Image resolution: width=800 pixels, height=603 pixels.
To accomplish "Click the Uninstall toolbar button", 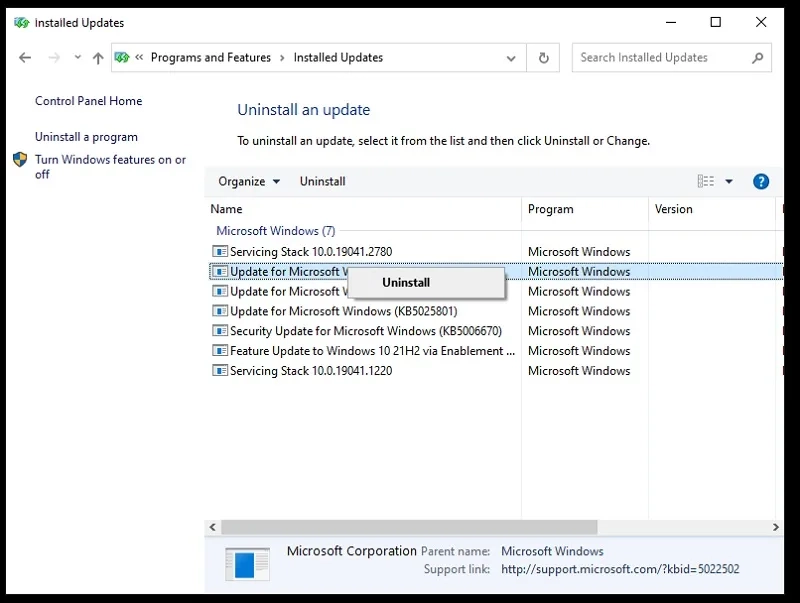I will coord(322,182).
